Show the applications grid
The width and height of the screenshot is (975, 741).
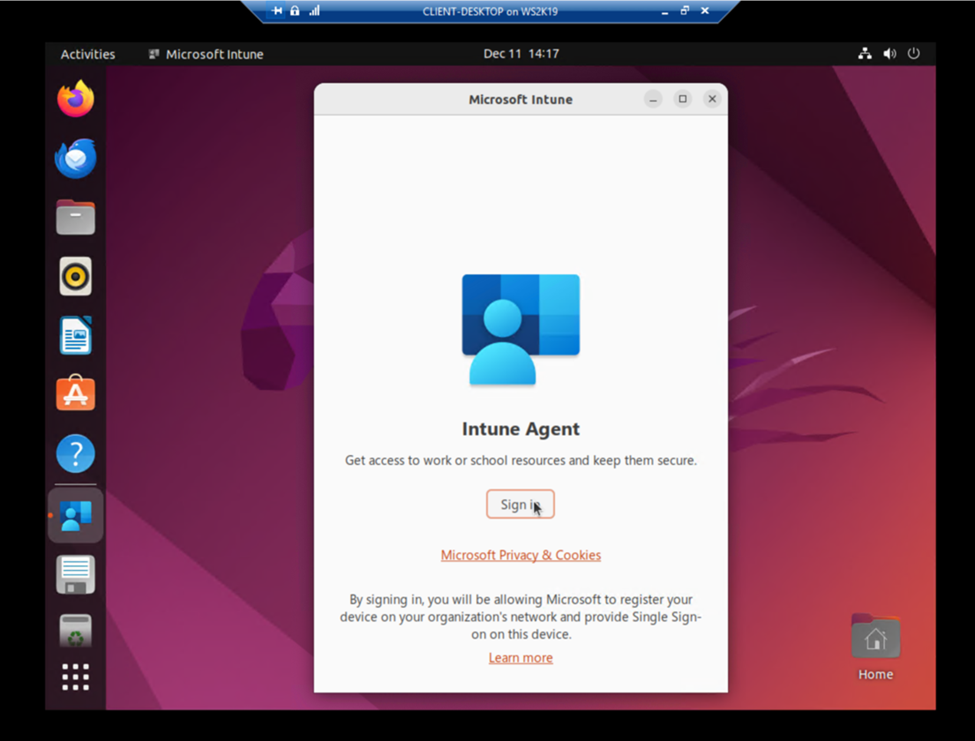click(76, 677)
